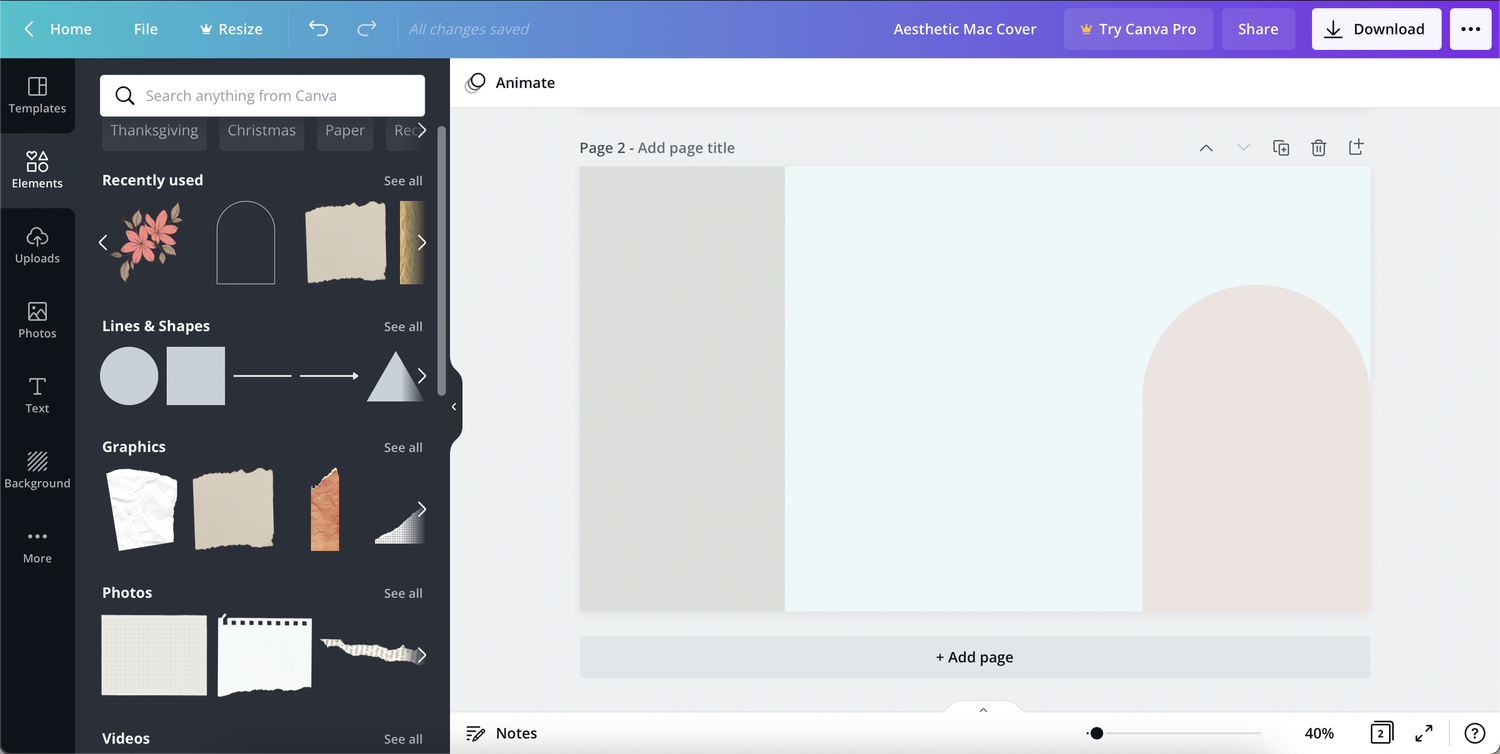
Task: Open the Animate options
Action: coord(510,82)
